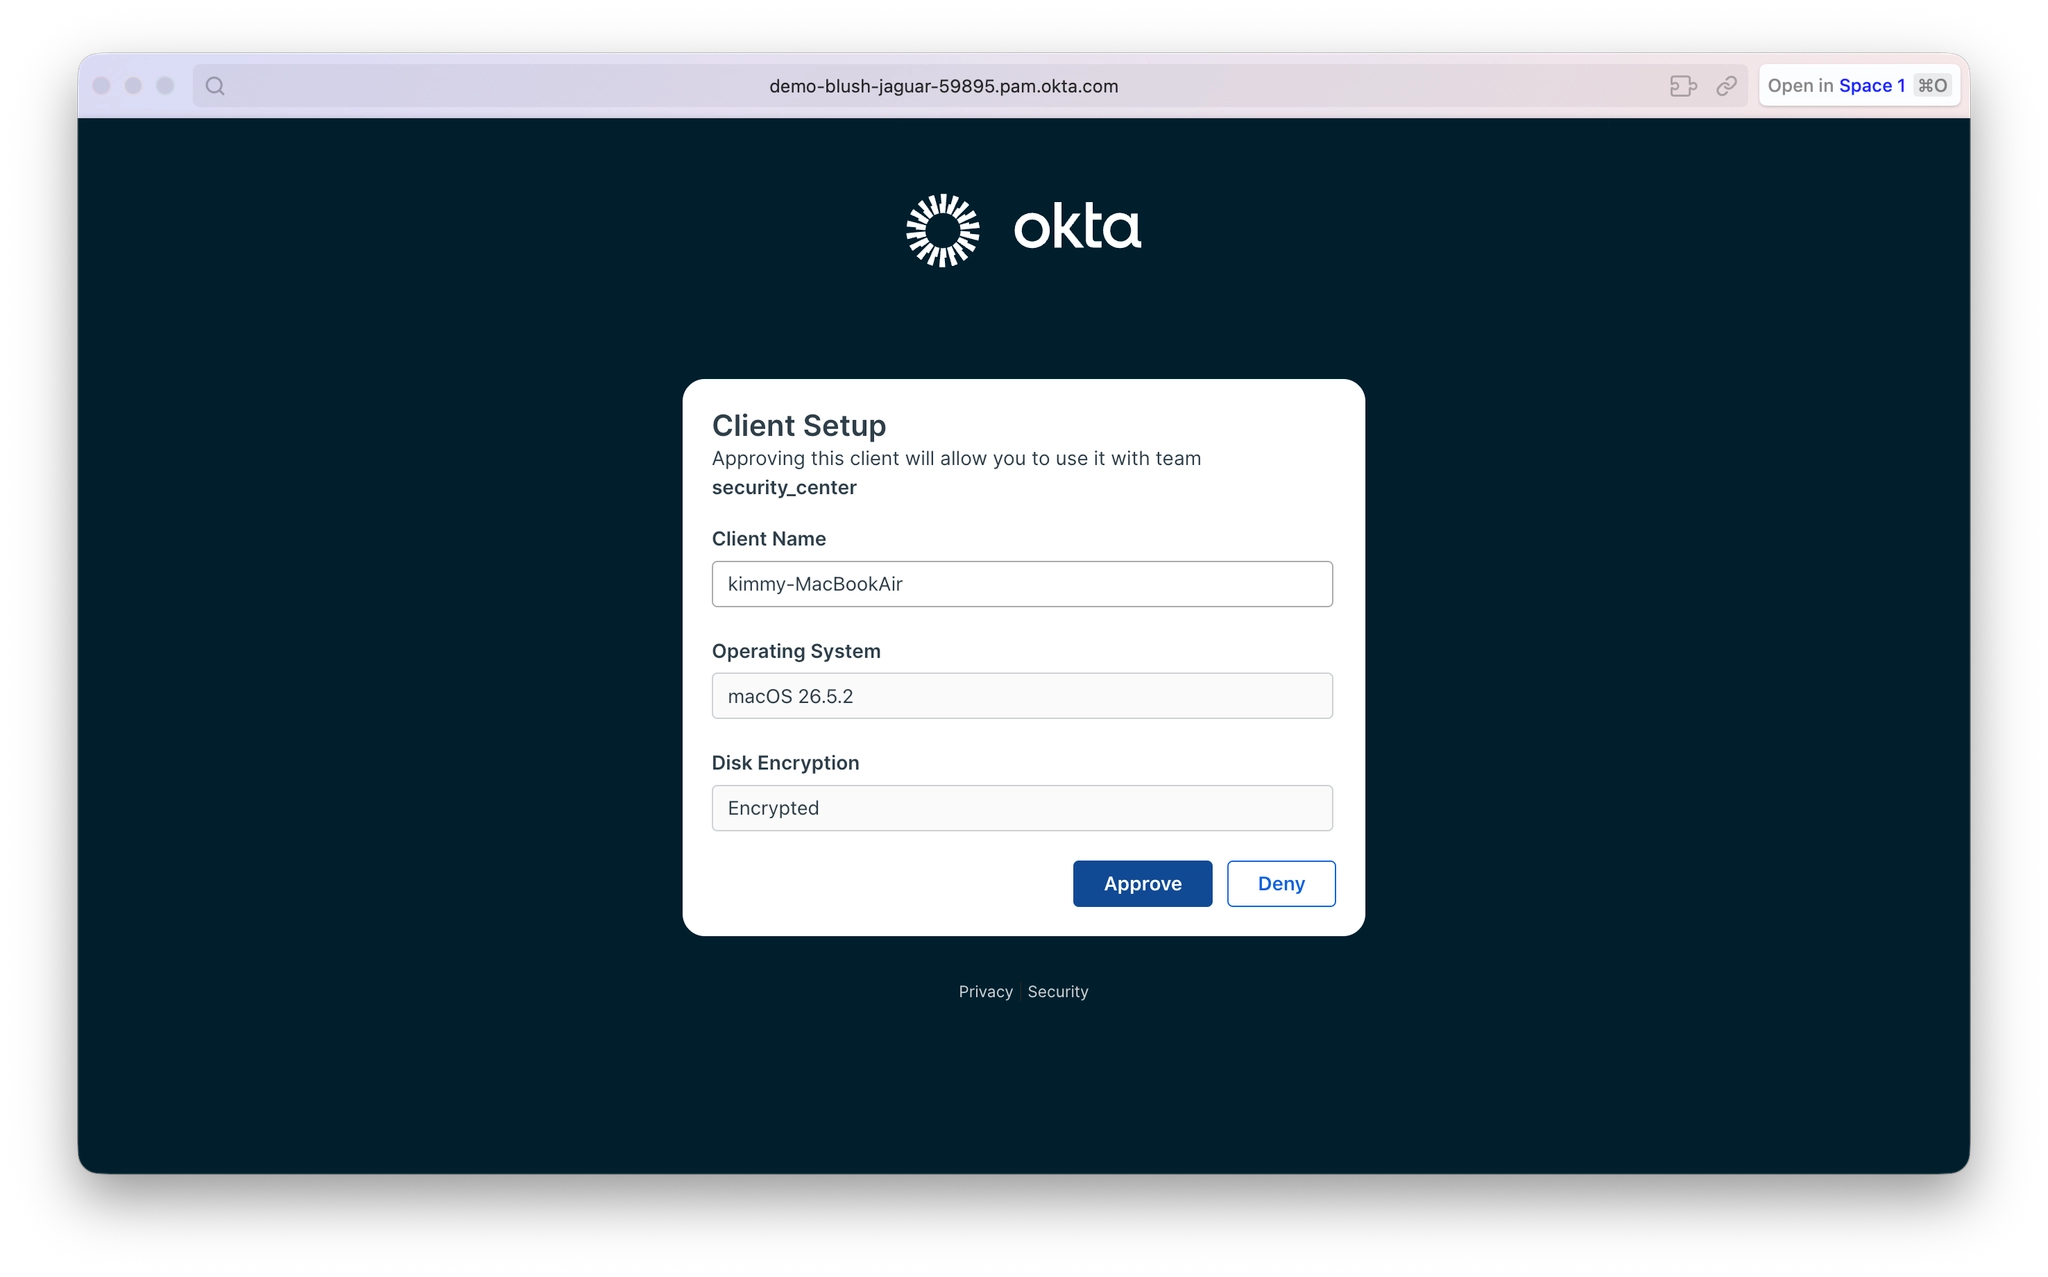The image size is (2048, 1277).
Task: Click the green maximize window button
Action: click(165, 86)
